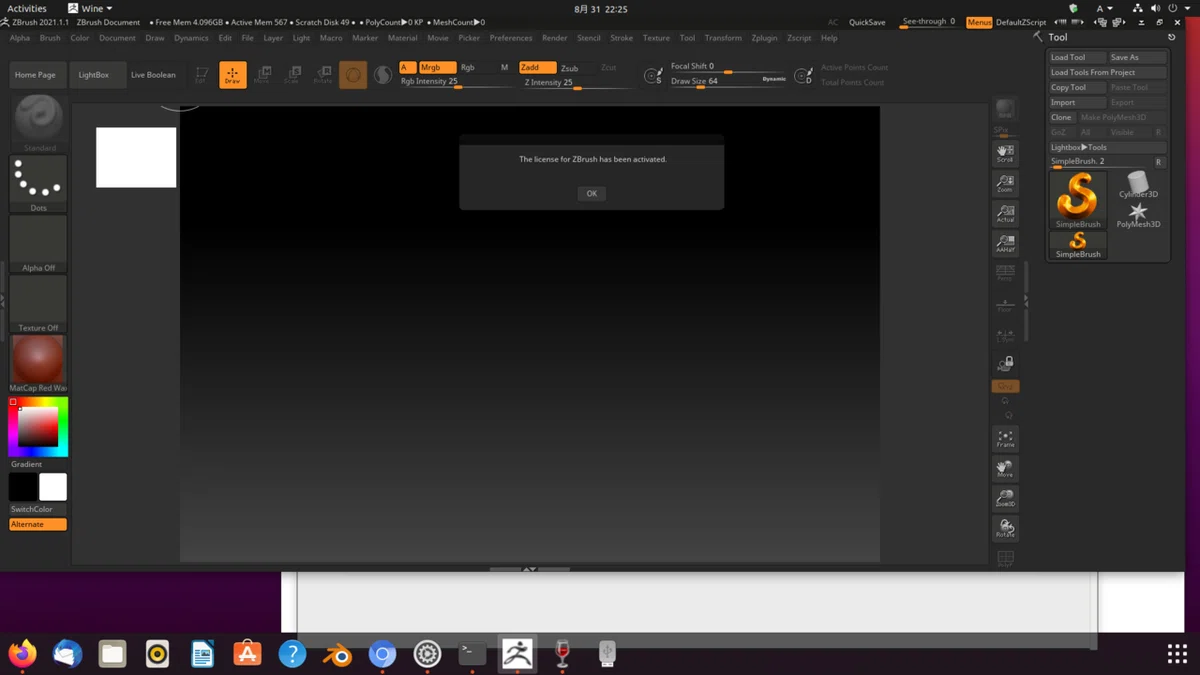Open the MatCap Red Wax material picker
This screenshot has width=1200, height=675.
click(x=38, y=363)
